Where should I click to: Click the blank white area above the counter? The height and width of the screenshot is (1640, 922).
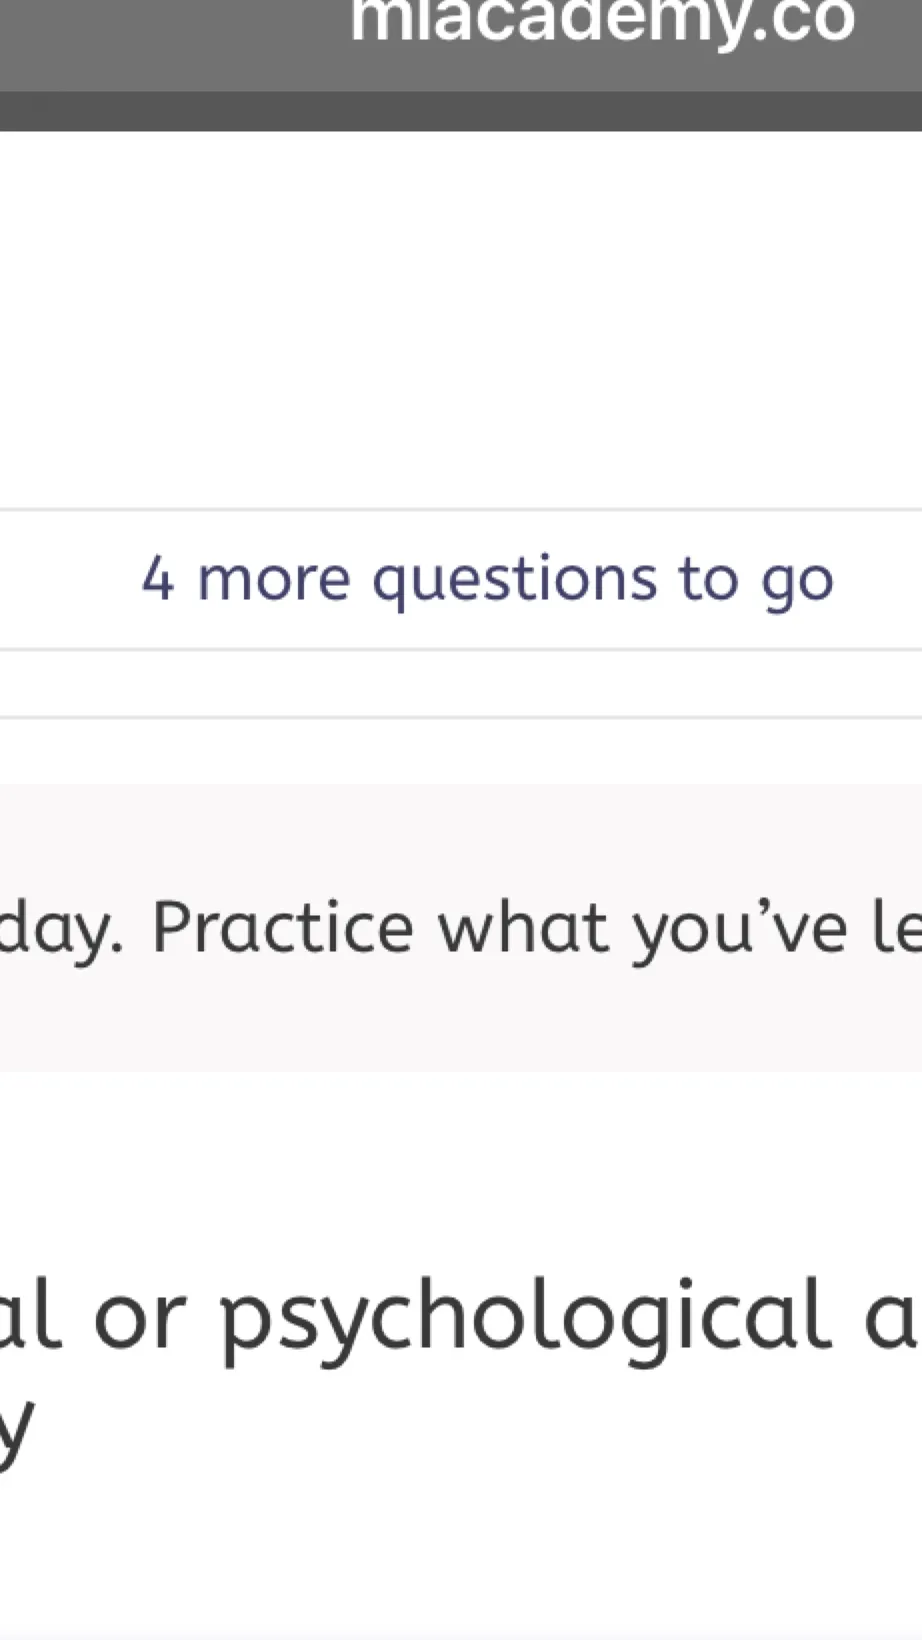point(460,320)
